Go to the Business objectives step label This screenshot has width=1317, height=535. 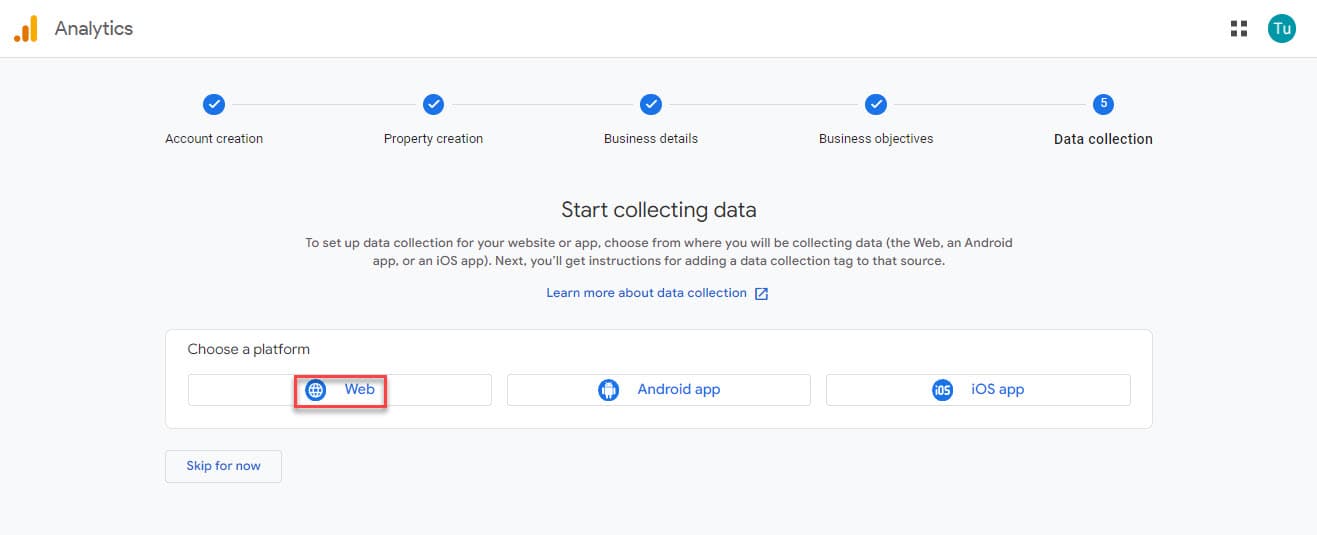(876, 139)
